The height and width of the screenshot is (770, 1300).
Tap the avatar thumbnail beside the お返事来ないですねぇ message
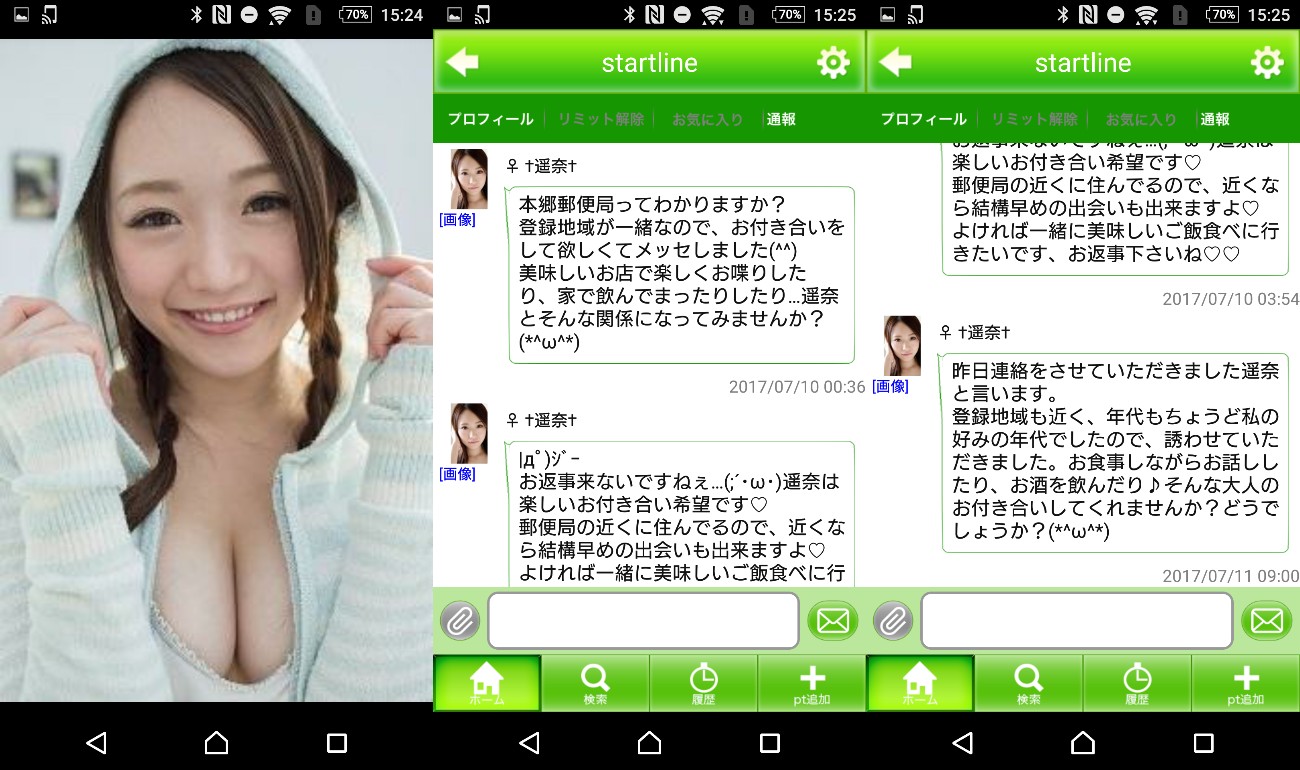tap(469, 433)
